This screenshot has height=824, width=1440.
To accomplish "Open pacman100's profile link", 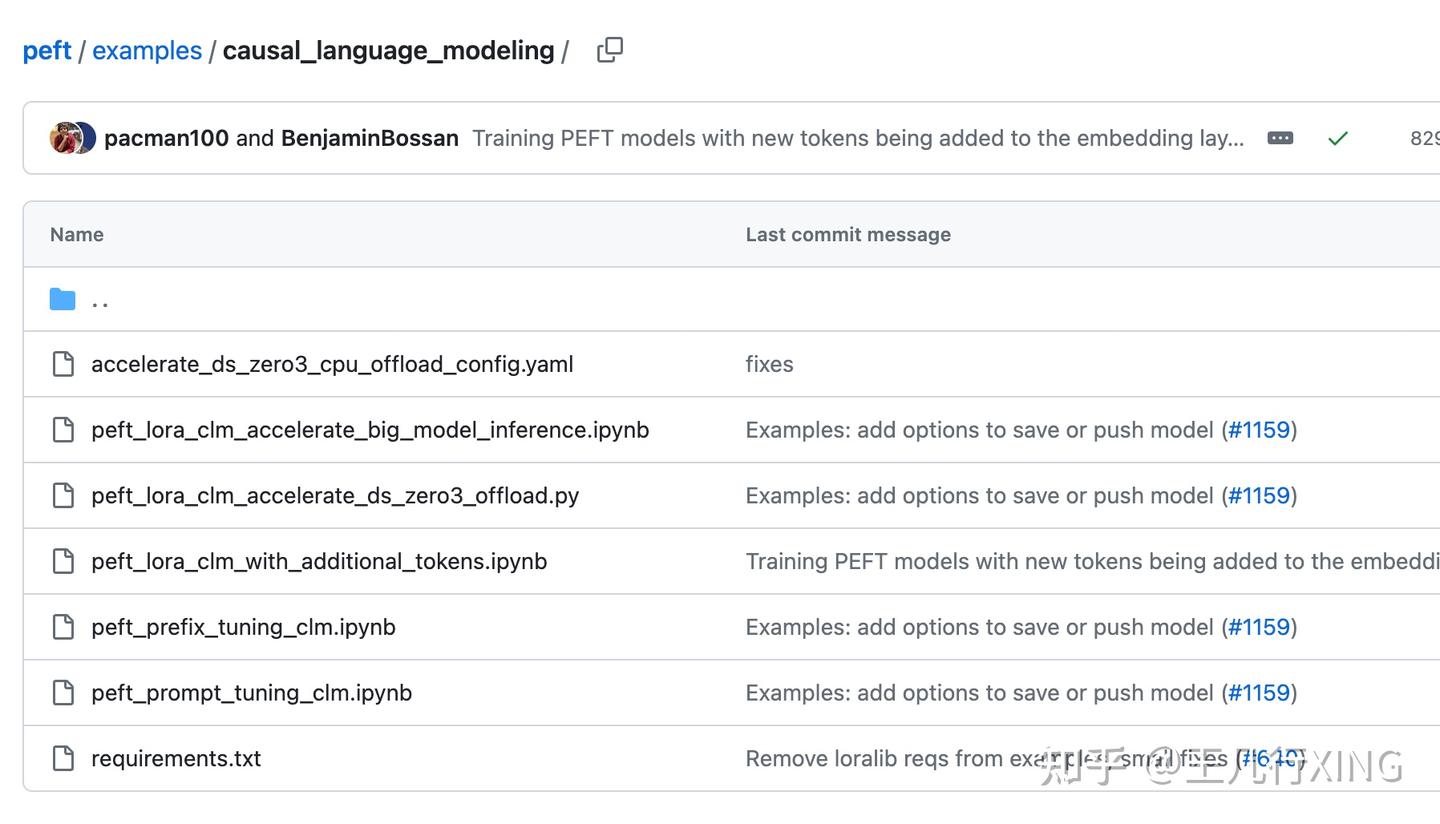I will 166,138.
